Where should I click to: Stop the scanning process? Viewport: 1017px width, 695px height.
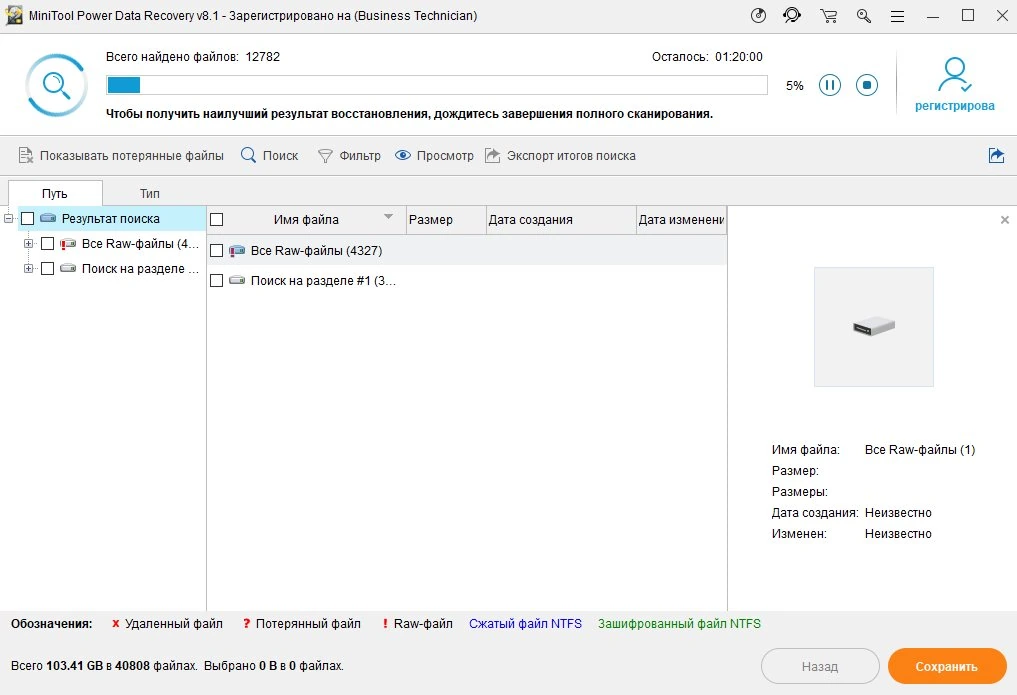867,85
